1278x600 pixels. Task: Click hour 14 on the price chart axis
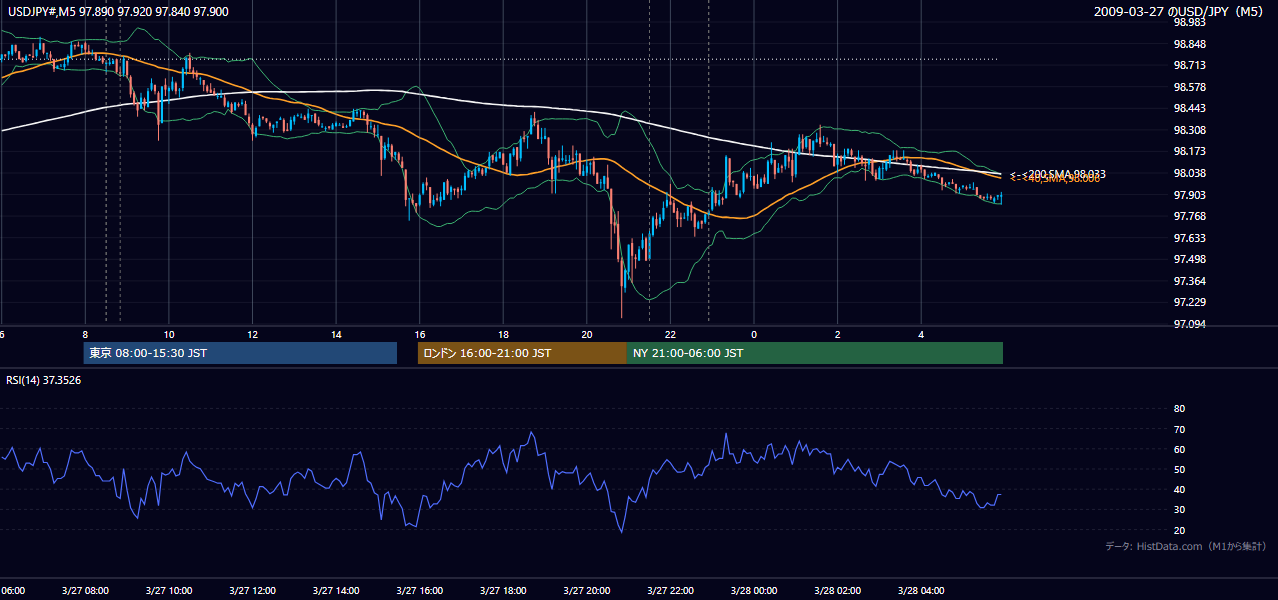pyautogui.click(x=336, y=334)
